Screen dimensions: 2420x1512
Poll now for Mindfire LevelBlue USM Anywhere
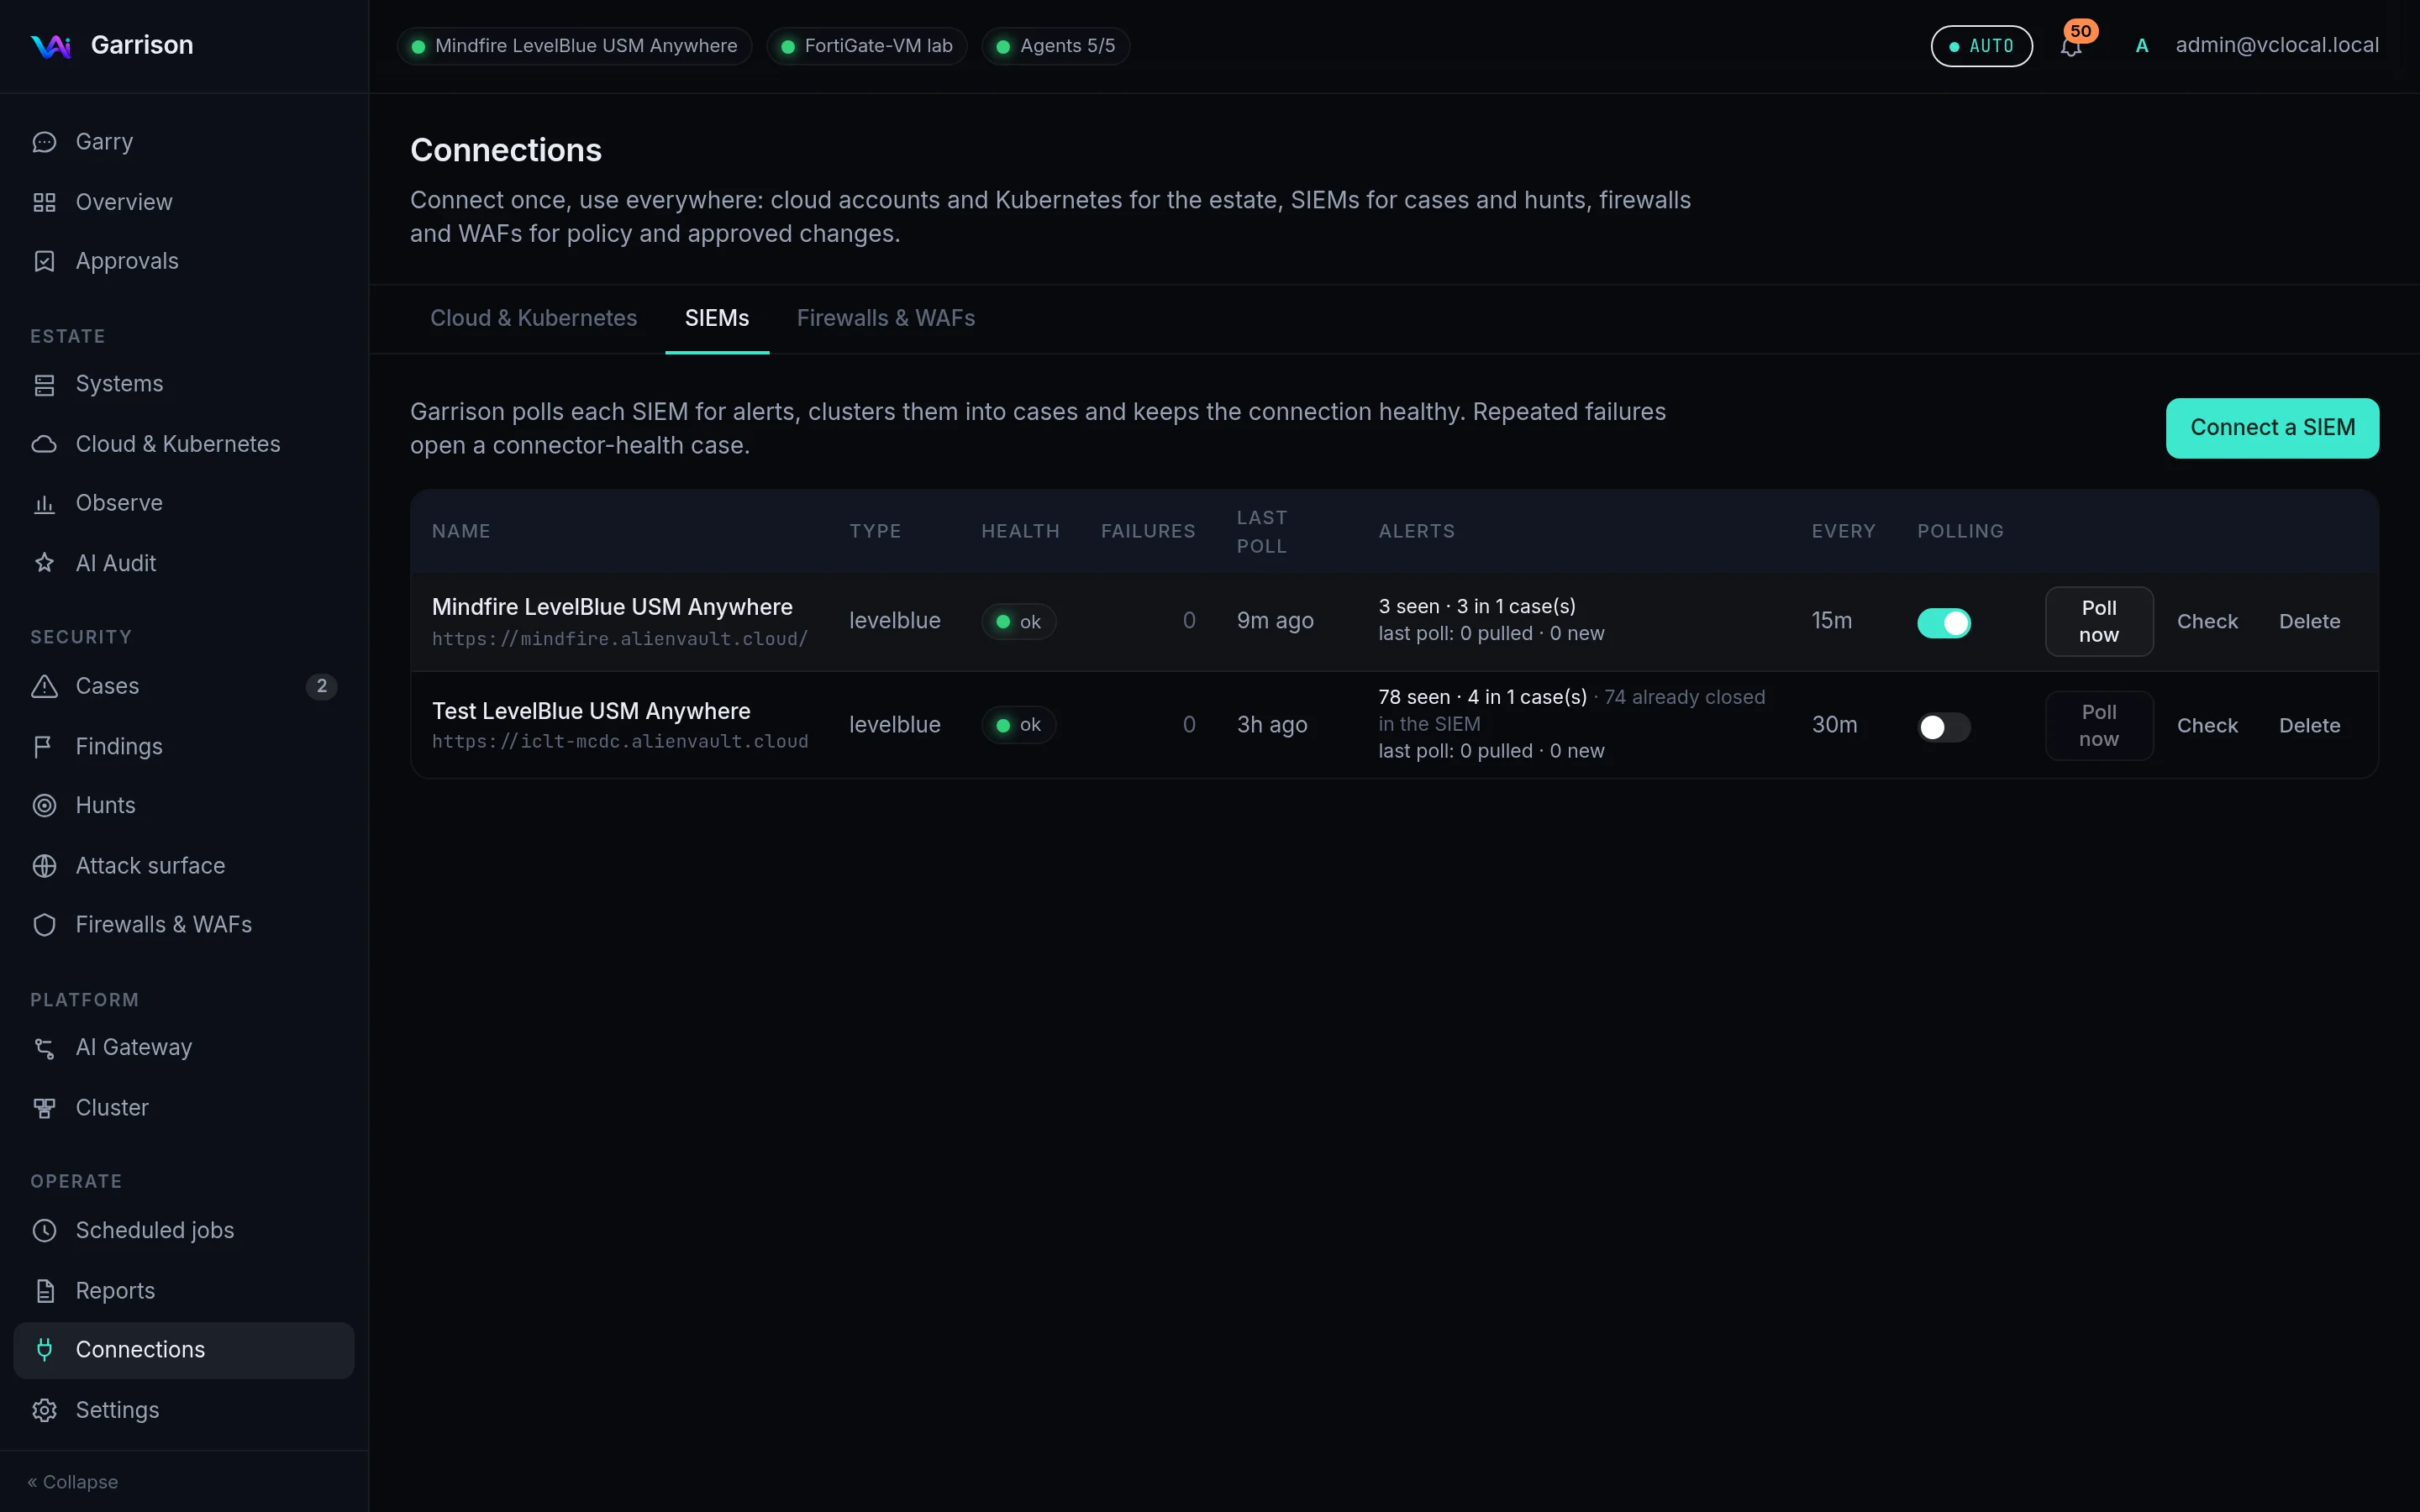pyautogui.click(x=2099, y=621)
